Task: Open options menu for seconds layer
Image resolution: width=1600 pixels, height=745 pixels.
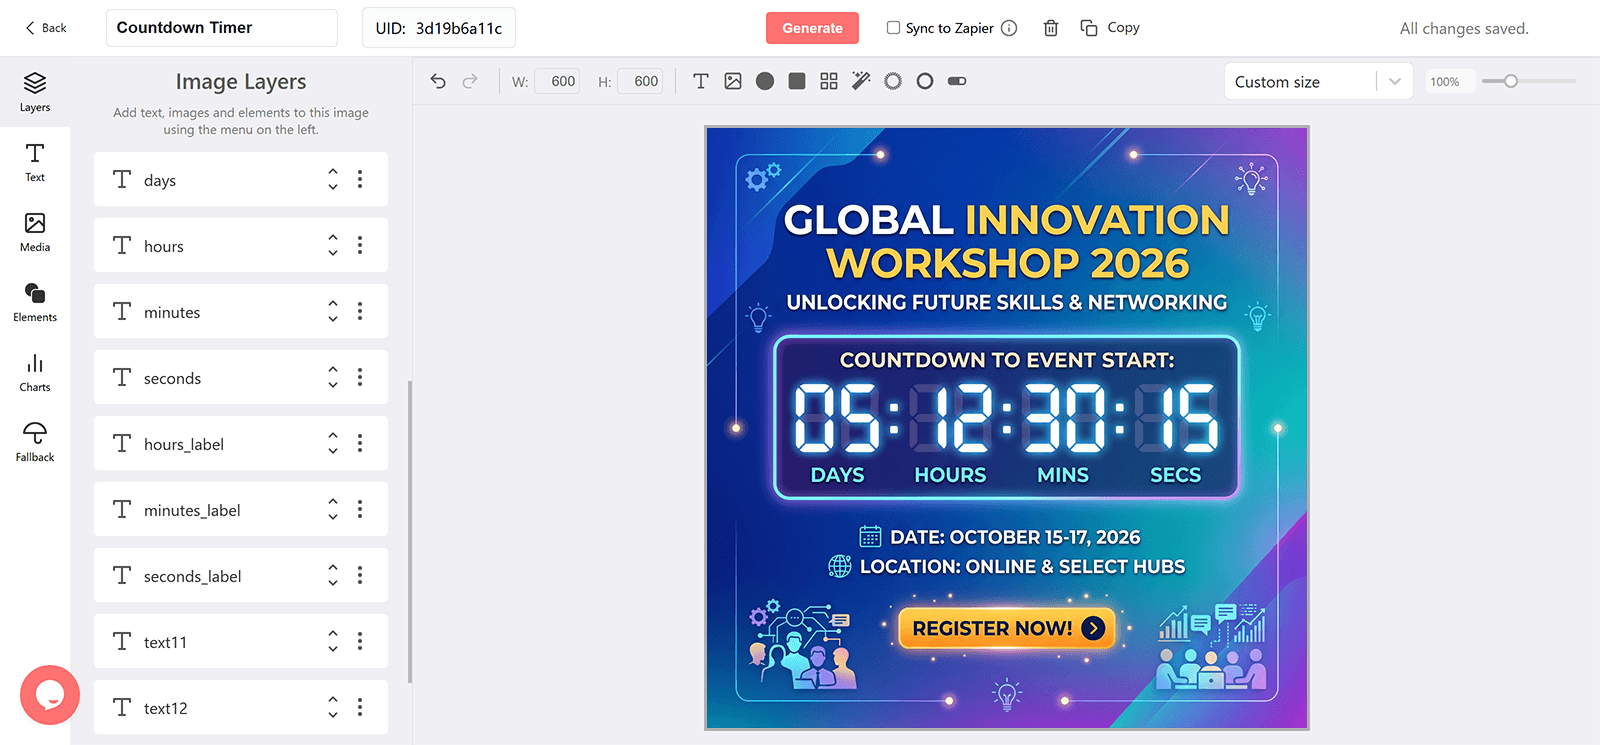Action: 360,377
